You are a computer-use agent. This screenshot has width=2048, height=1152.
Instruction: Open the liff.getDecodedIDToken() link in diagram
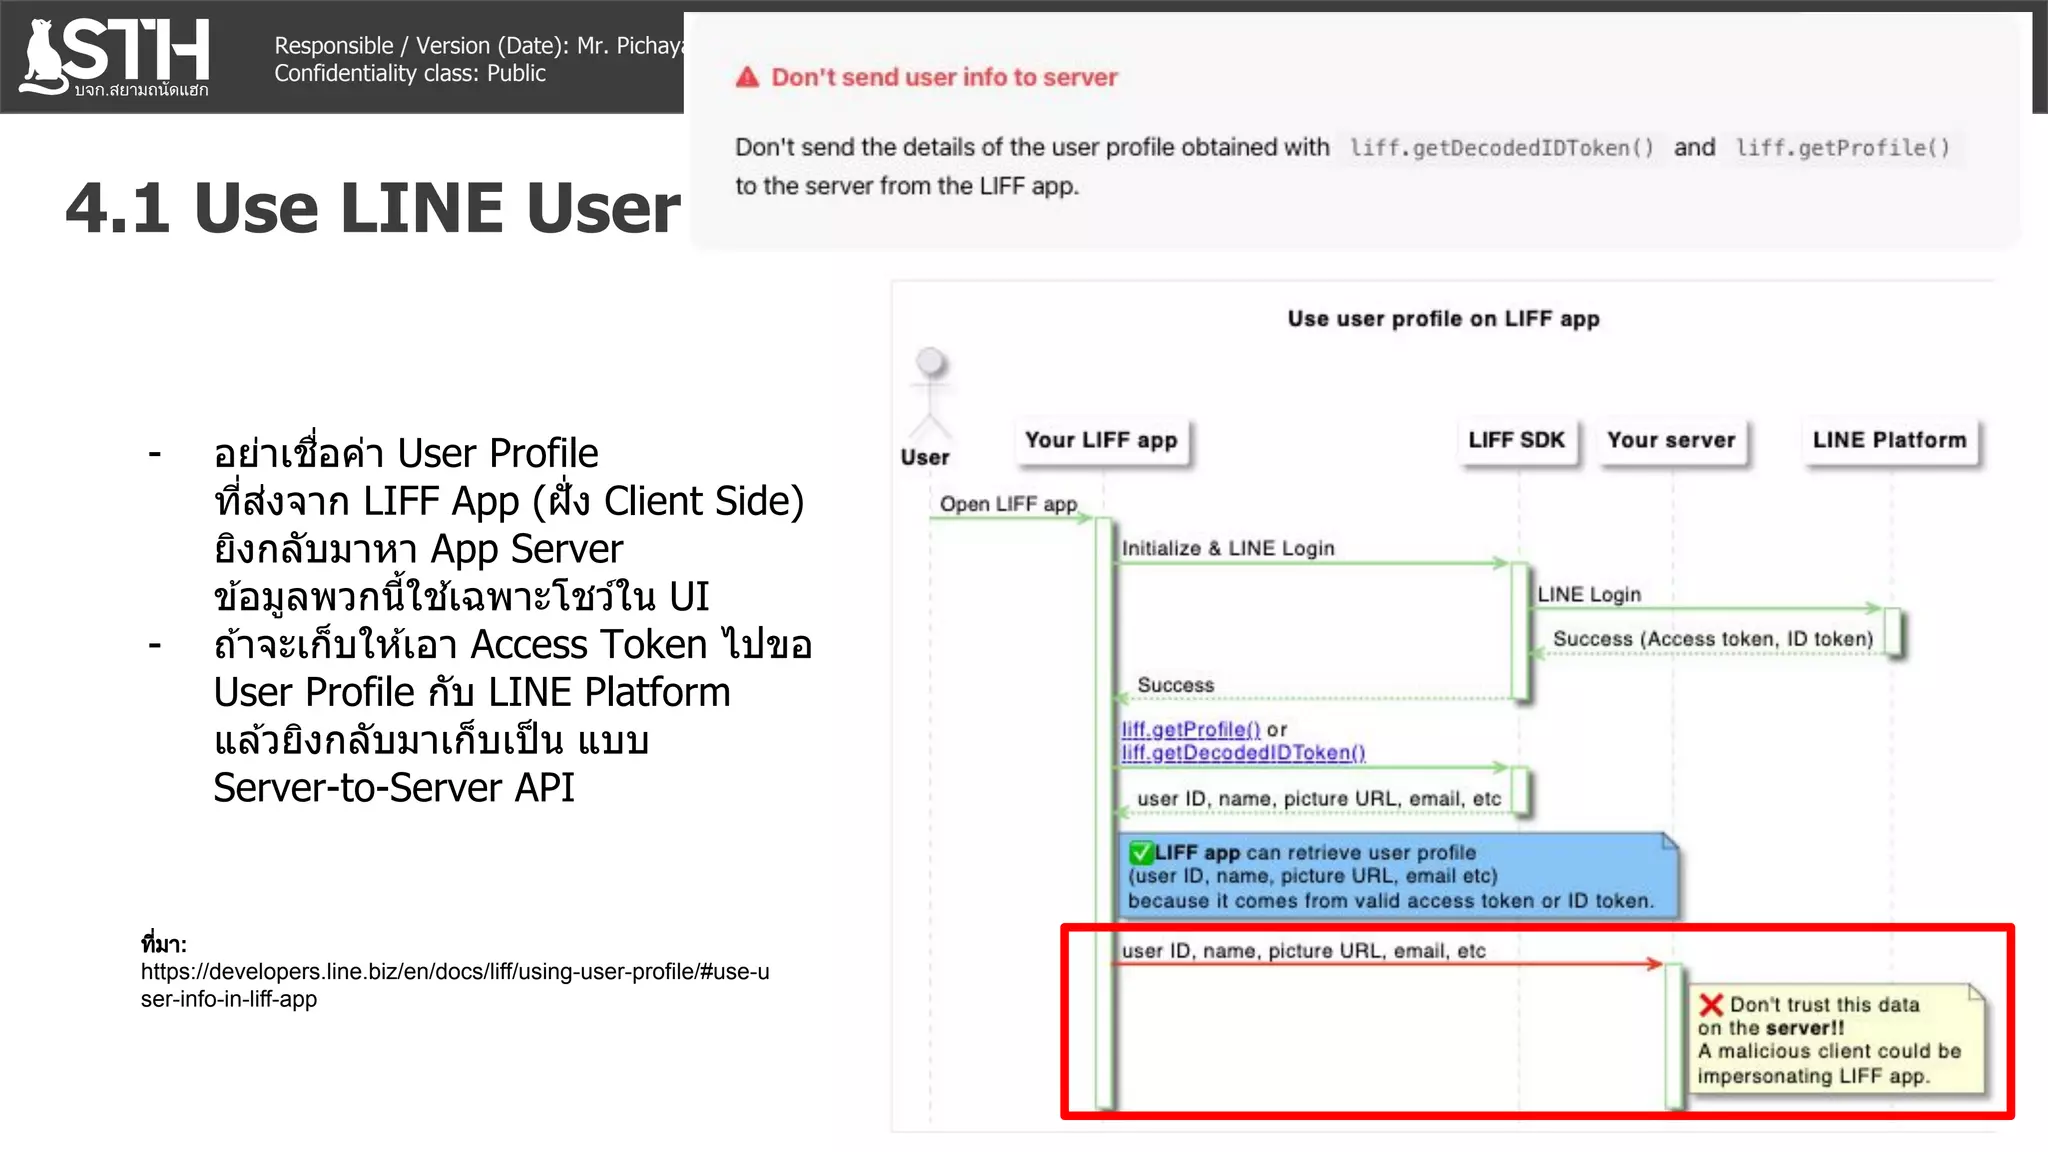1243,752
